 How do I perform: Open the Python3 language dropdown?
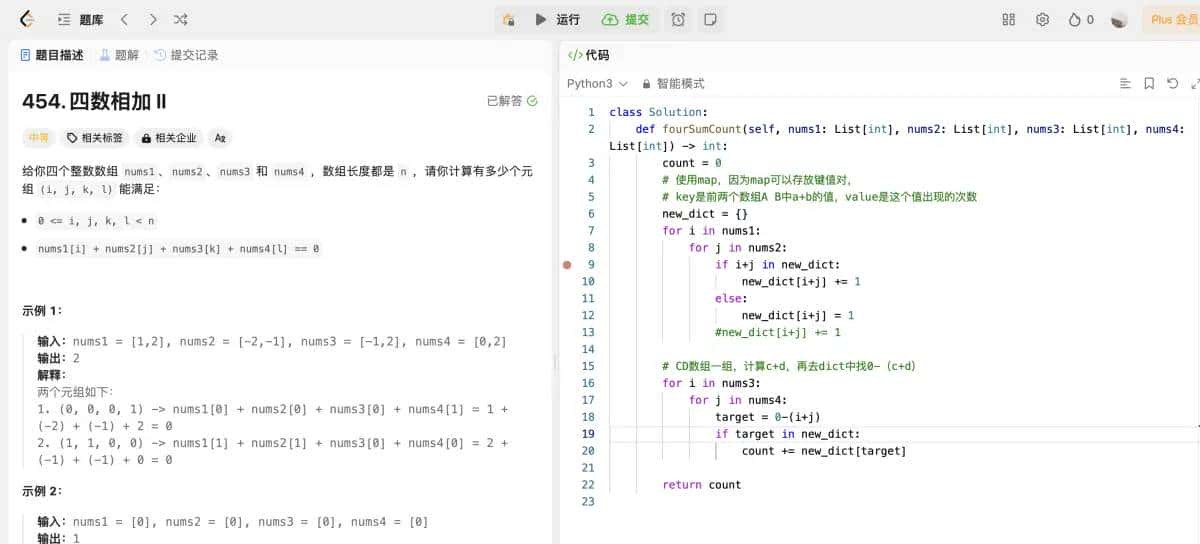pyautogui.click(x=597, y=84)
